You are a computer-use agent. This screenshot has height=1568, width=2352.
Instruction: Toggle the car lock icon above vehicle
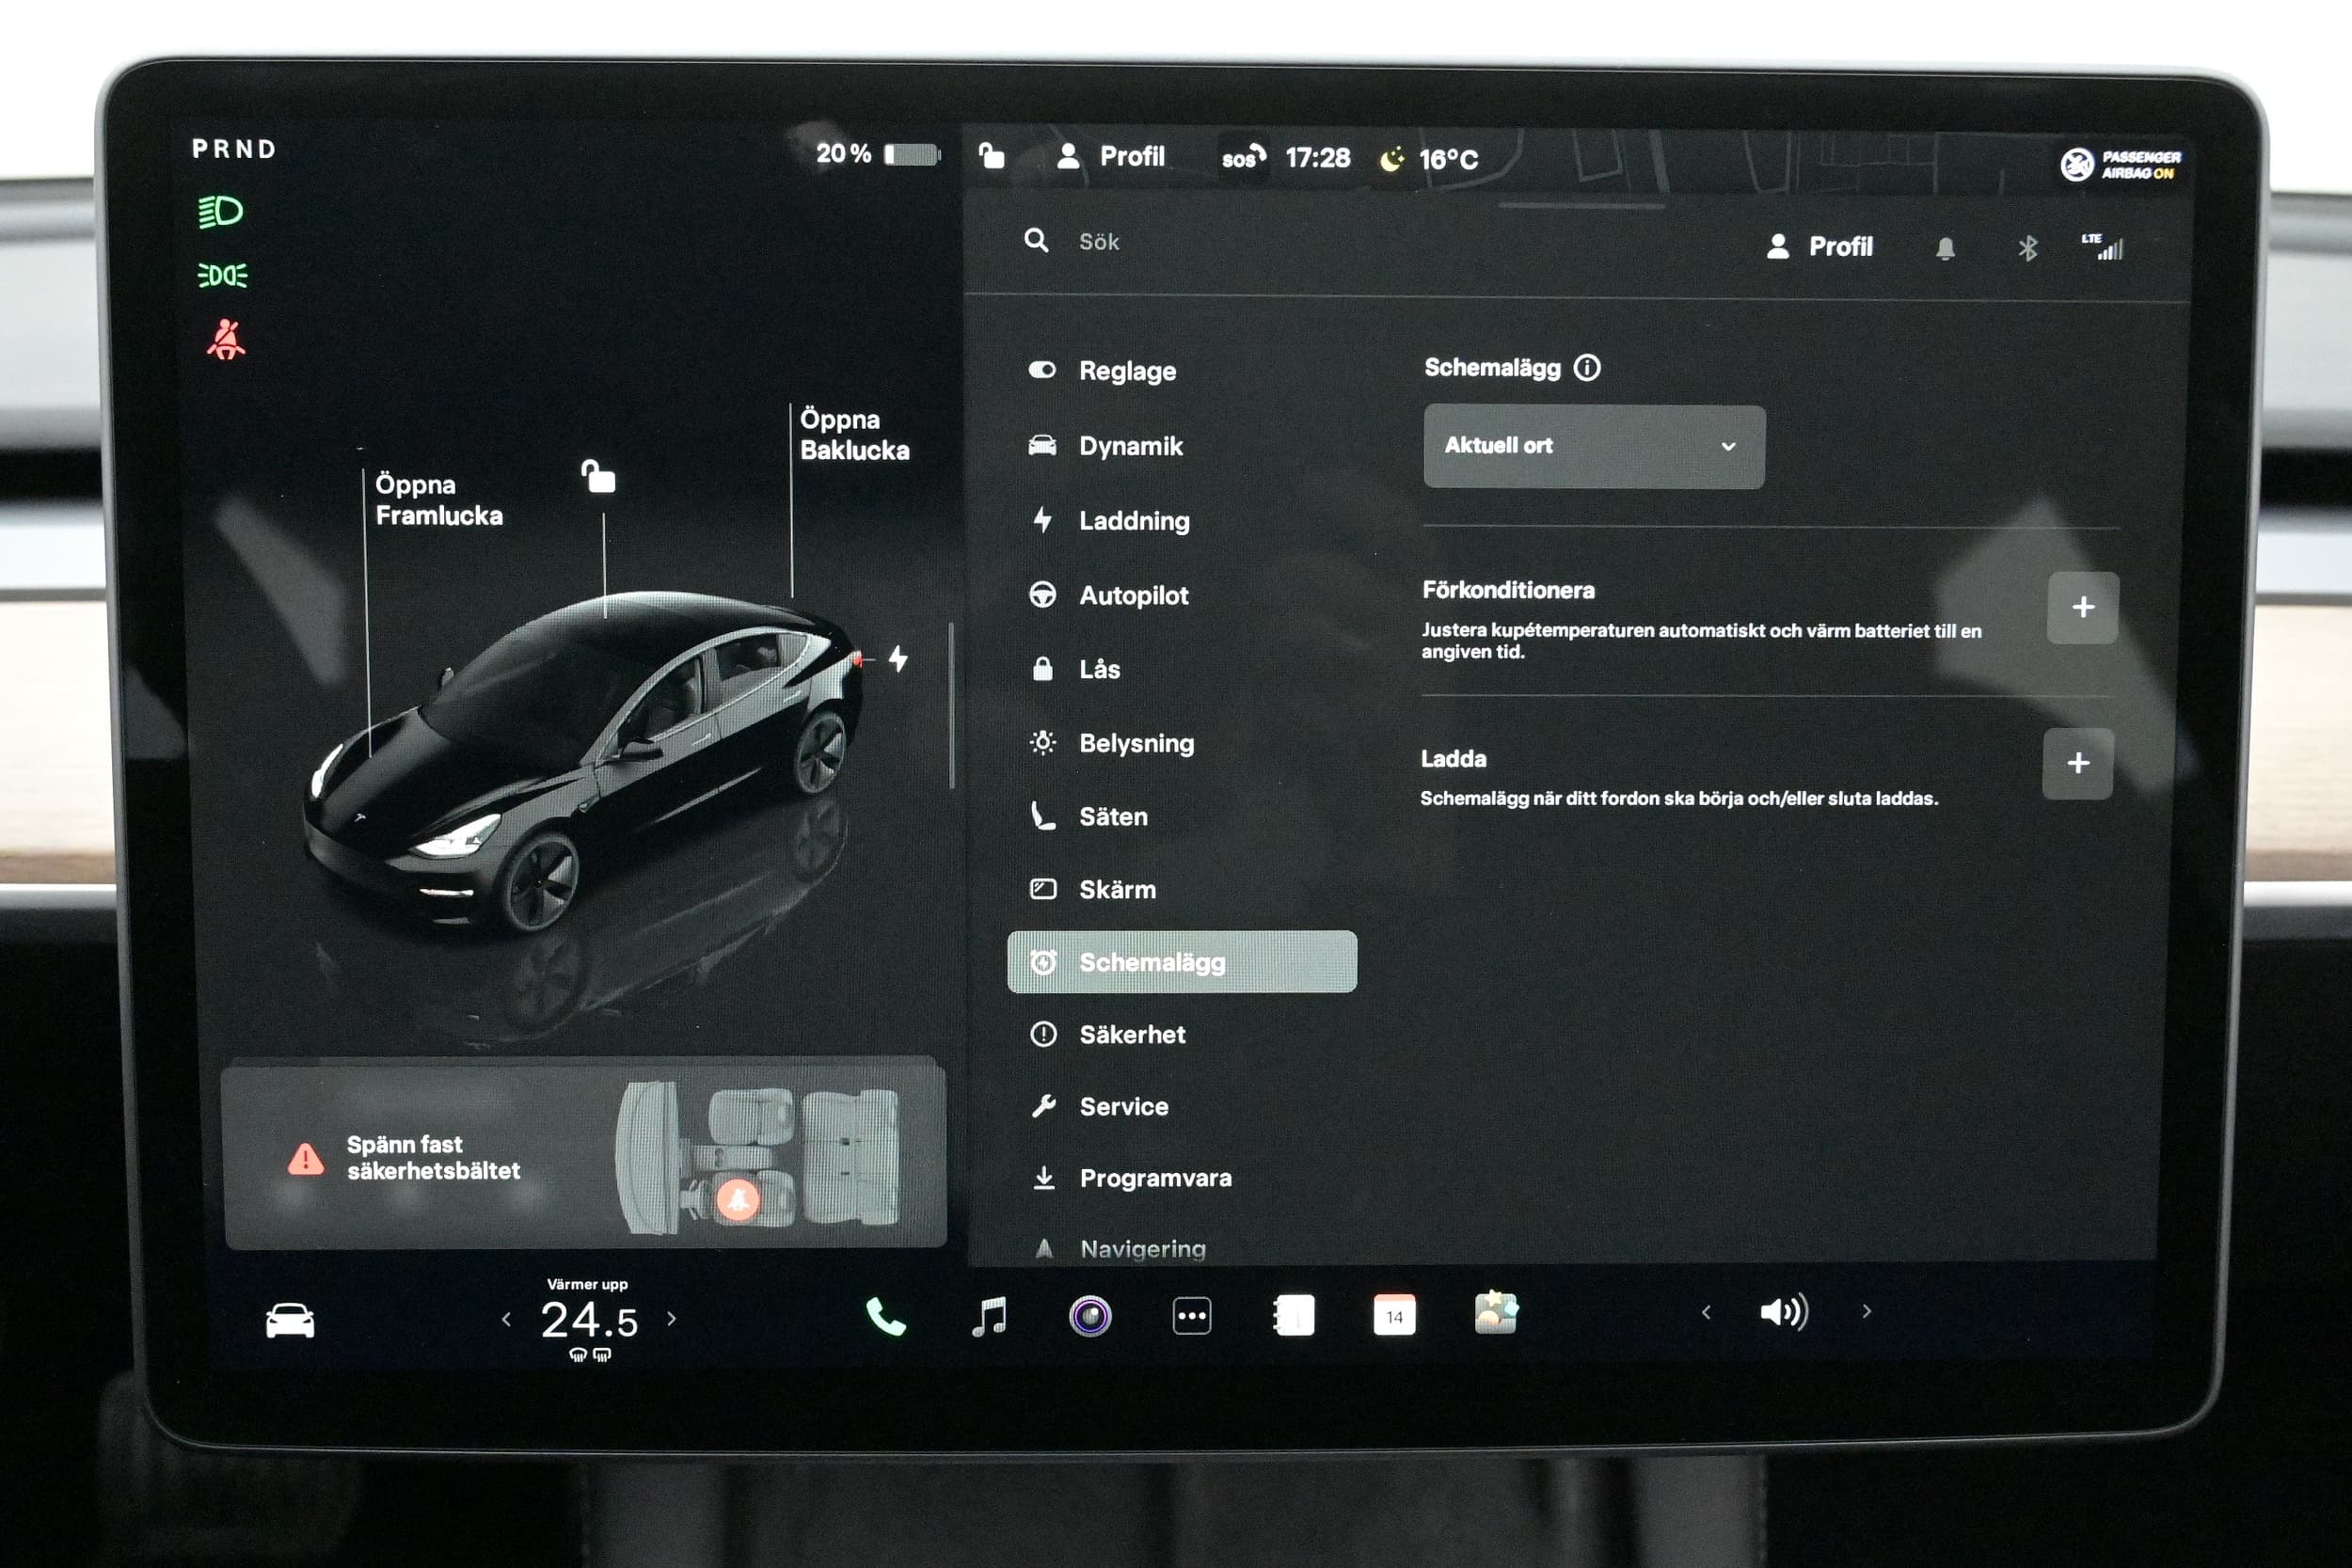(599, 477)
